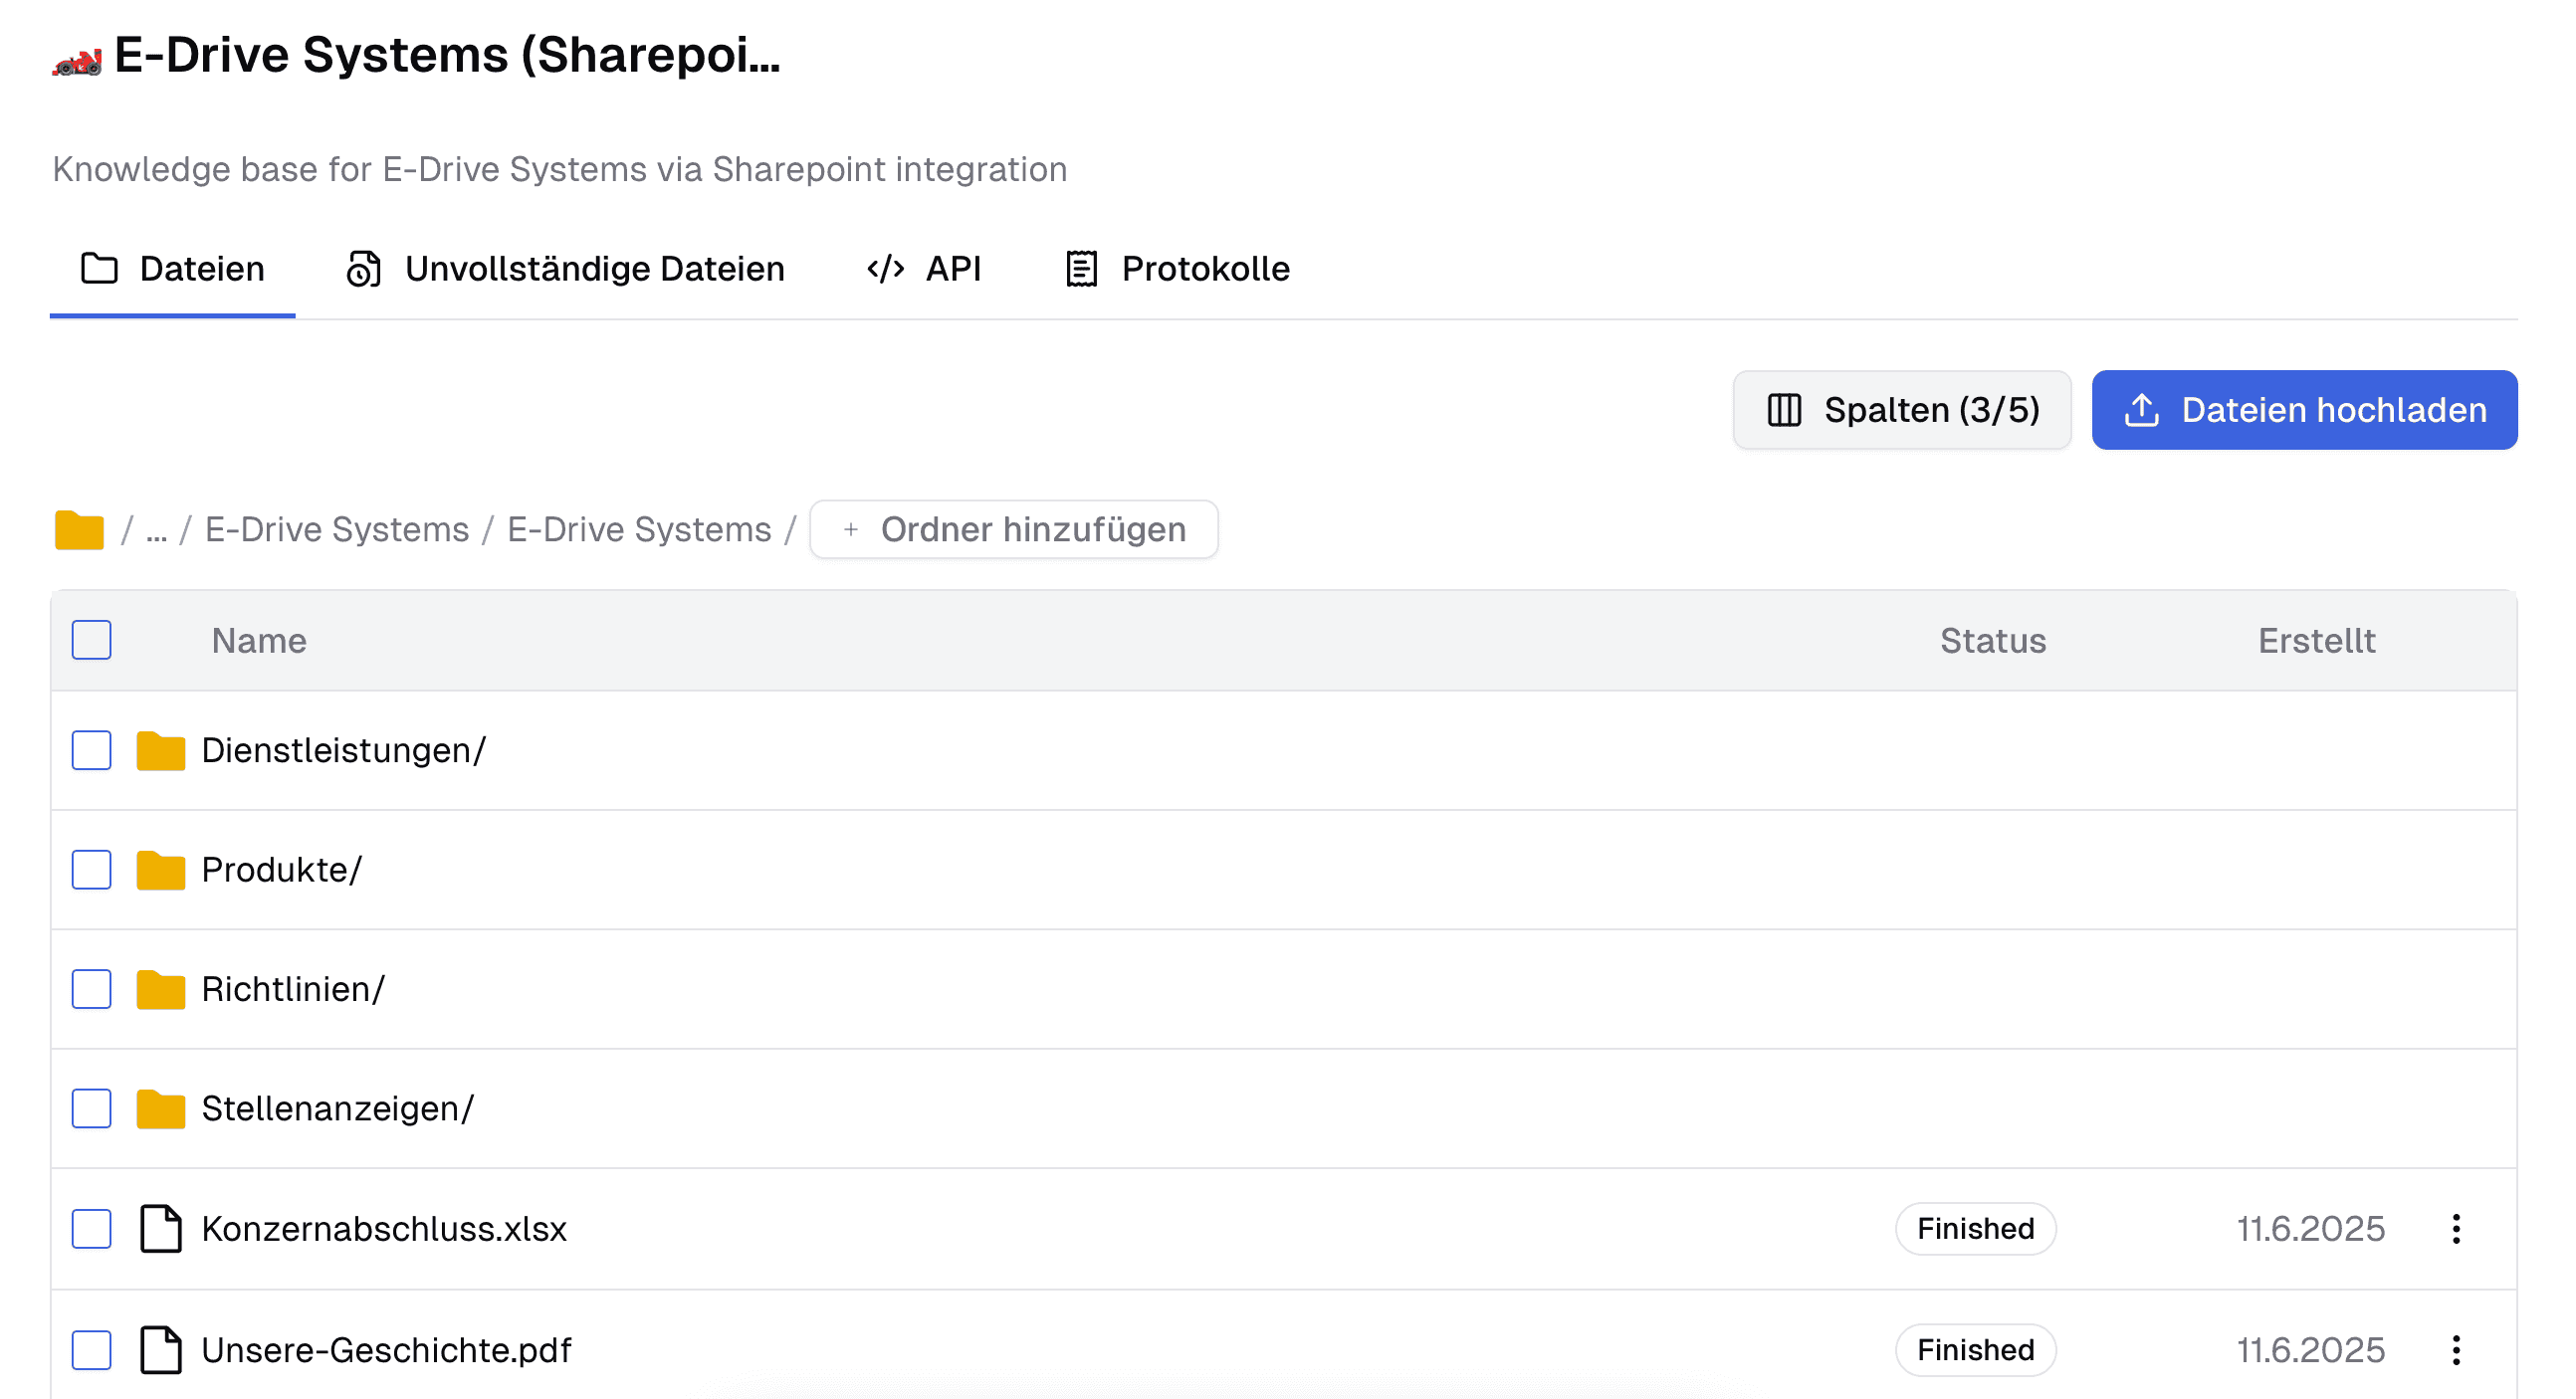Open the kebab menu for Unsere-Geschichte.pdf
Screen dimensions: 2576x1399
click(x=2458, y=1349)
